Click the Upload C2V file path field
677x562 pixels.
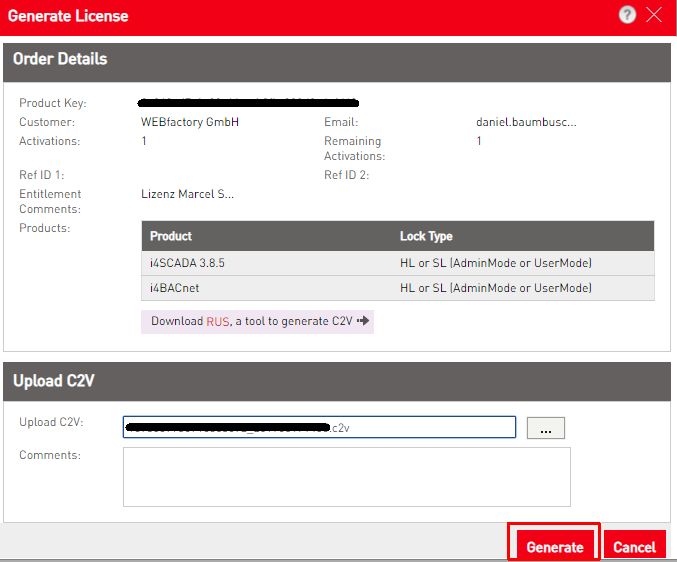(319, 427)
